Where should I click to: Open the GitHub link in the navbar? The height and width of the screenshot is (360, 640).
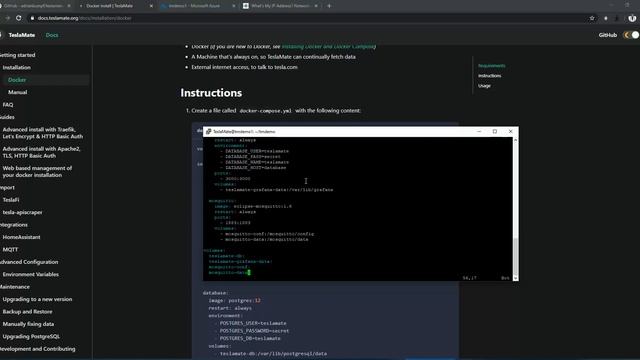[607, 35]
